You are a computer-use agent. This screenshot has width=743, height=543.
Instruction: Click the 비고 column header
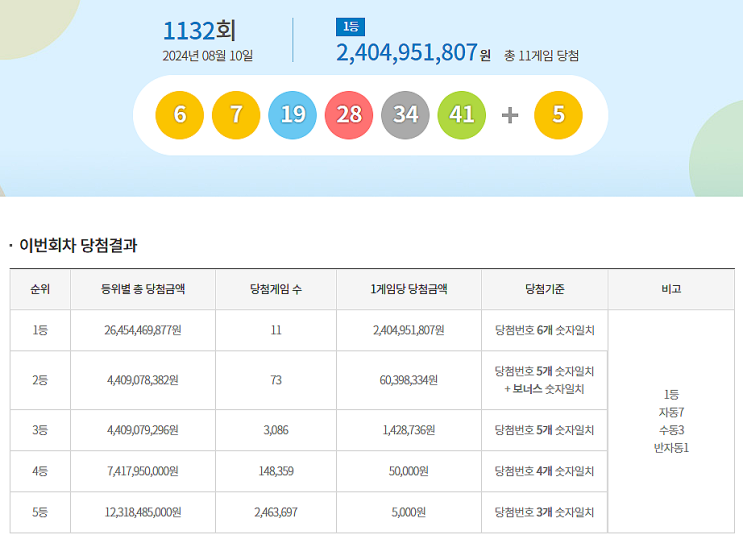point(671,289)
